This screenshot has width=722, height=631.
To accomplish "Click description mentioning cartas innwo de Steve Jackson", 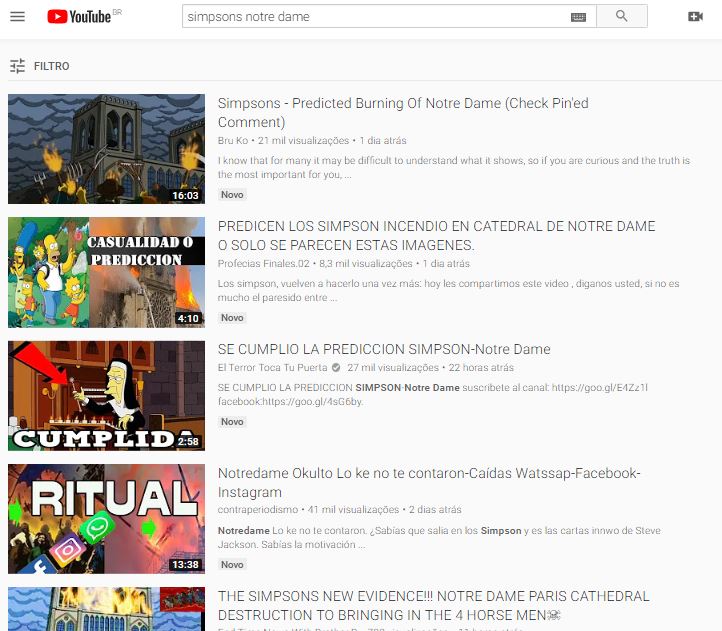I will point(439,537).
